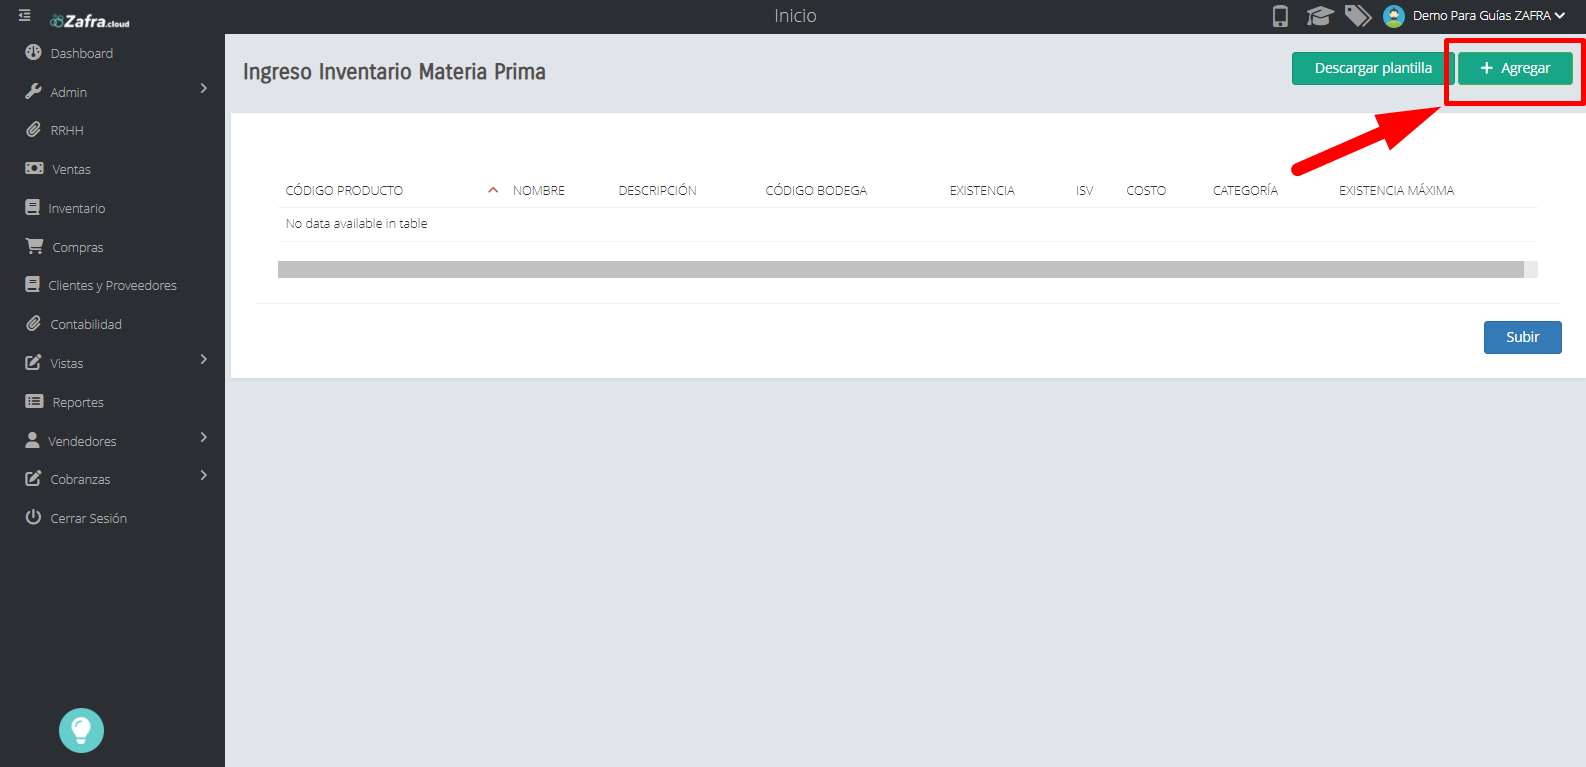1586x767 pixels.
Task: Click the Reportes list icon
Action: click(x=34, y=401)
